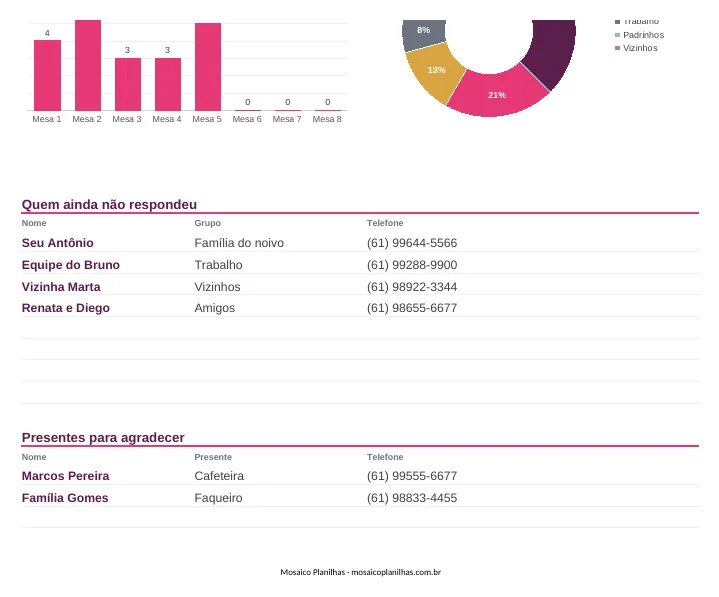This screenshot has width=719, height=597.
Task: Select the name Família Gomes
Action: pyautogui.click(x=65, y=498)
